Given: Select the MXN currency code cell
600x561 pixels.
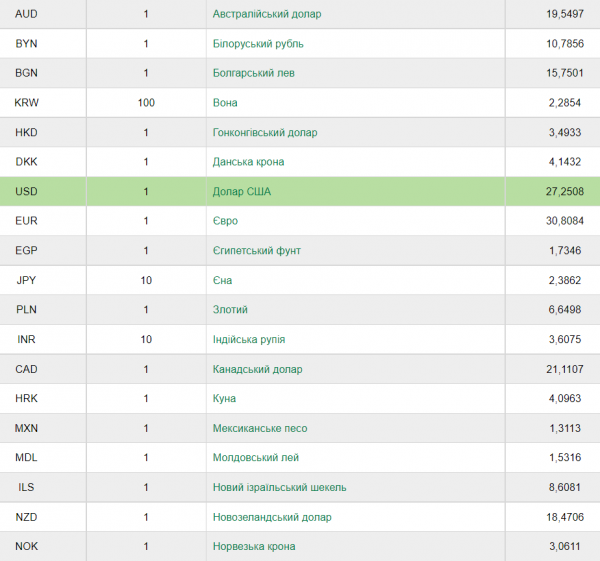Looking at the screenshot, I should (43, 428).
